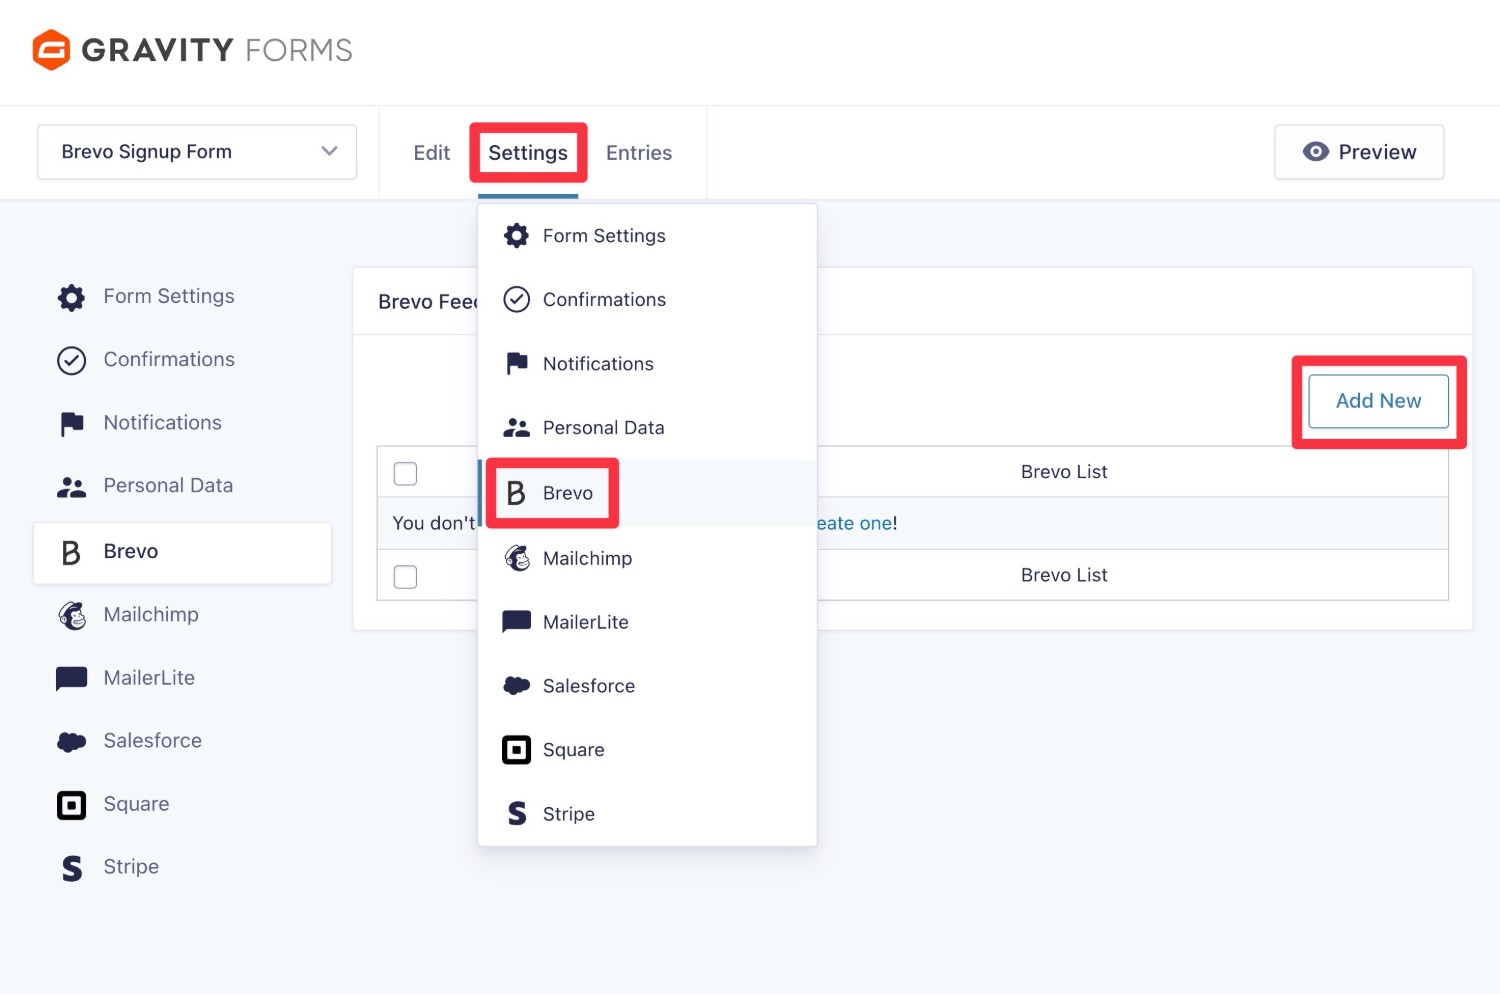The width and height of the screenshot is (1500, 994).
Task: Click the Add New feed button
Action: (x=1378, y=401)
